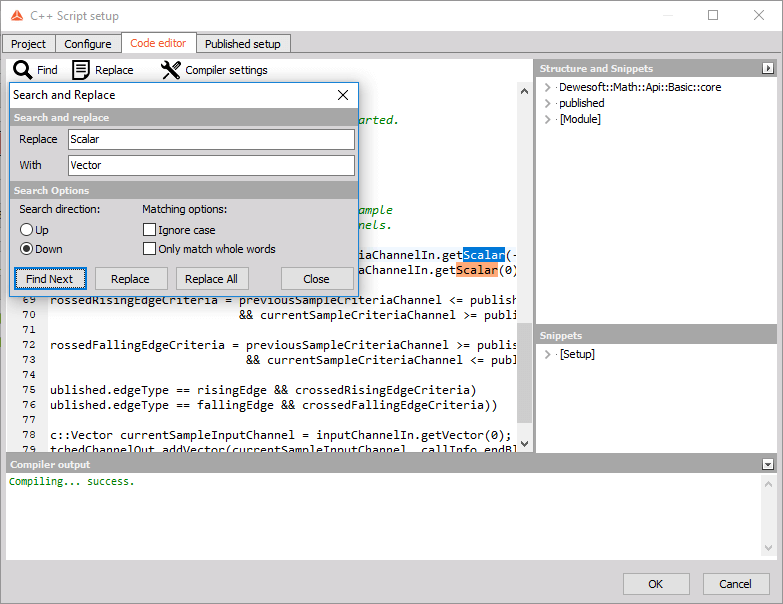The width and height of the screenshot is (783, 604).
Task: Select the [Module] tree item label
Action: 580,119
